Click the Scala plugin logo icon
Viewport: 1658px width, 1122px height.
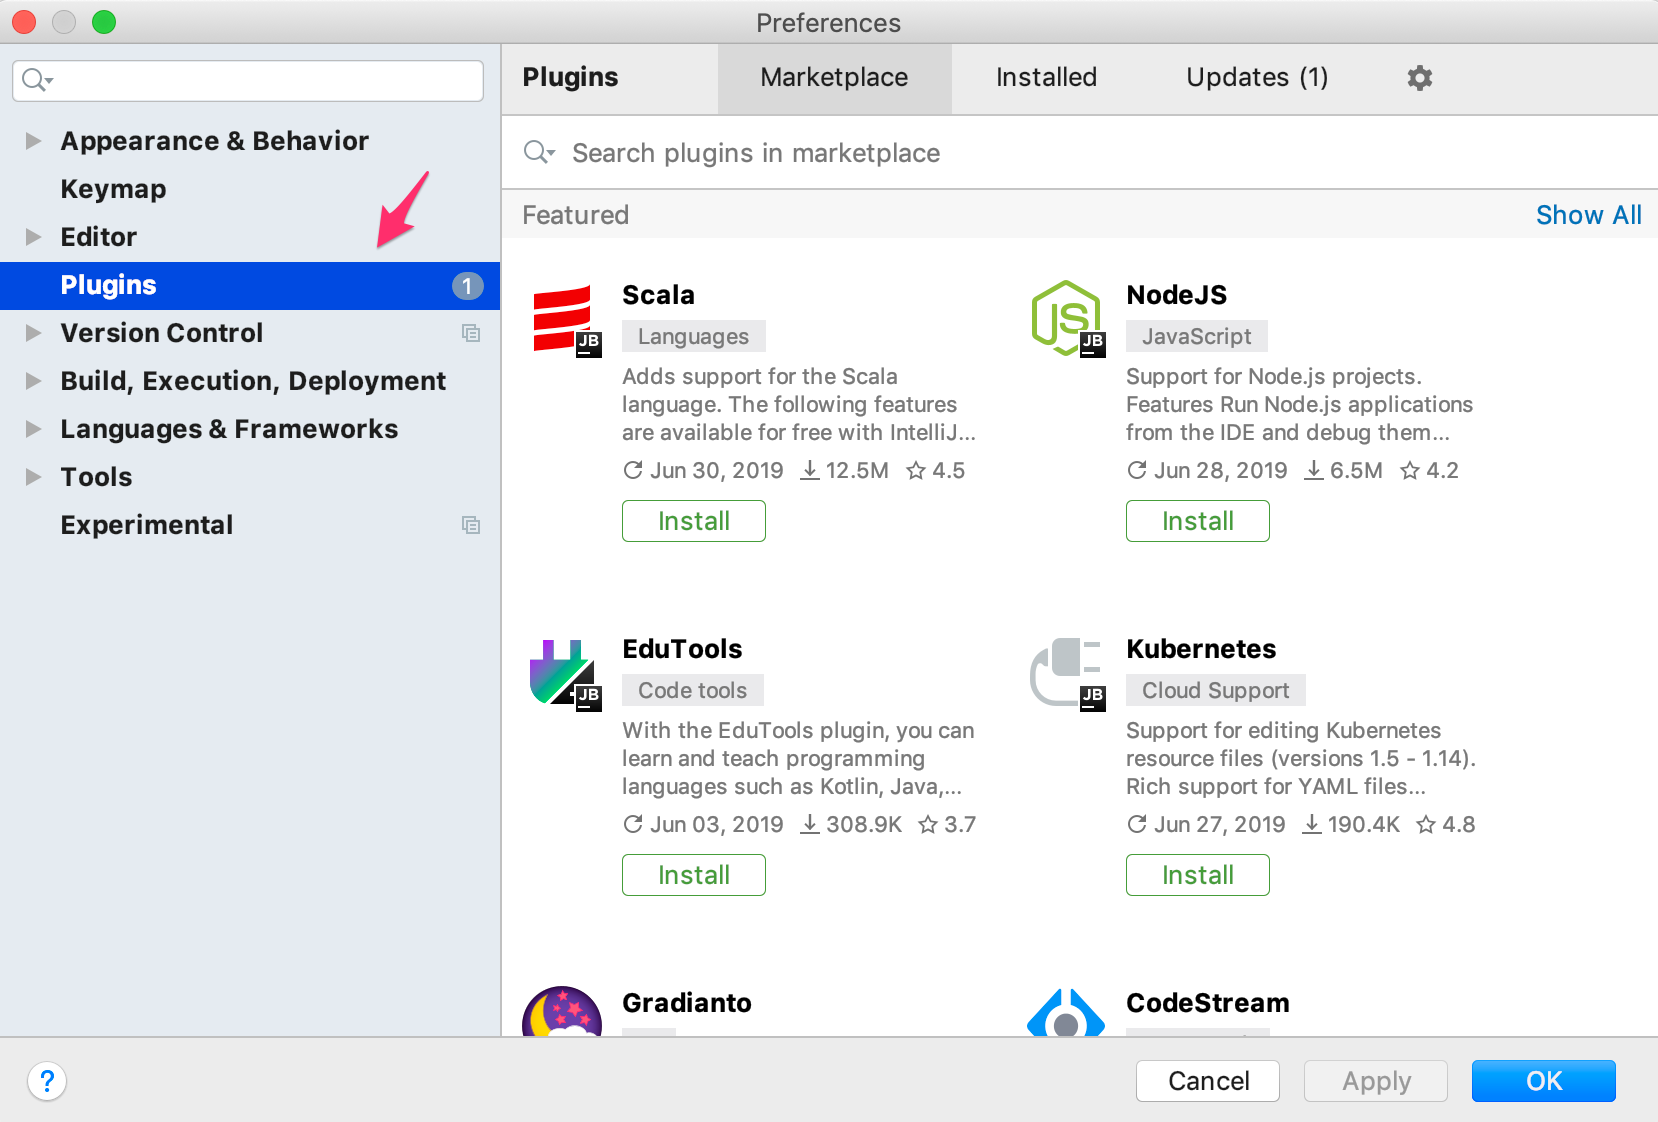click(565, 320)
